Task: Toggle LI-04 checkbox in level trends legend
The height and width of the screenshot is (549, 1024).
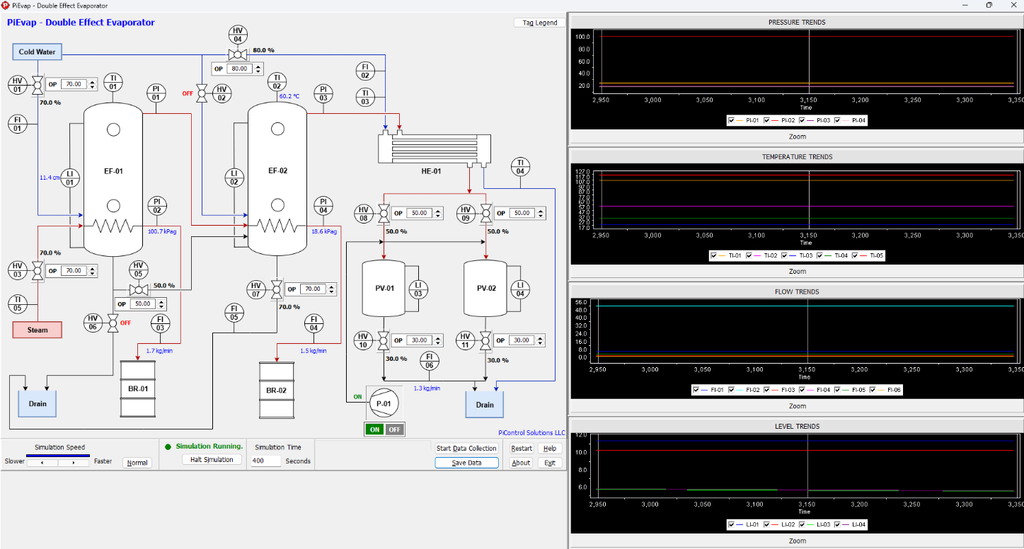Action: tap(838, 524)
